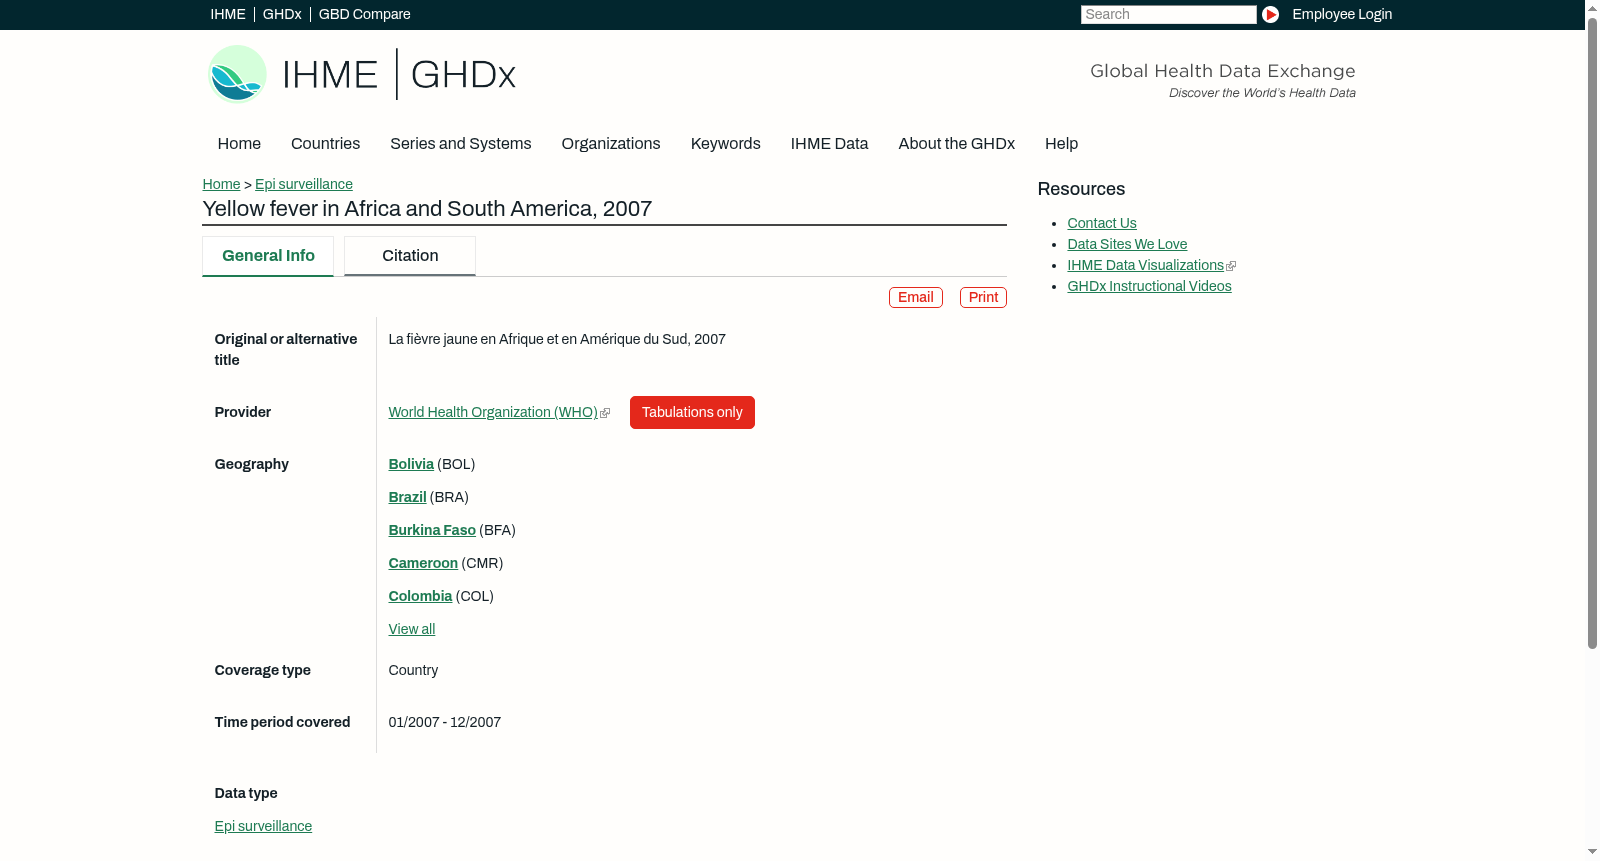1600x861 pixels.
Task: Click the IHME leaf logo
Action: click(x=238, y=74)
